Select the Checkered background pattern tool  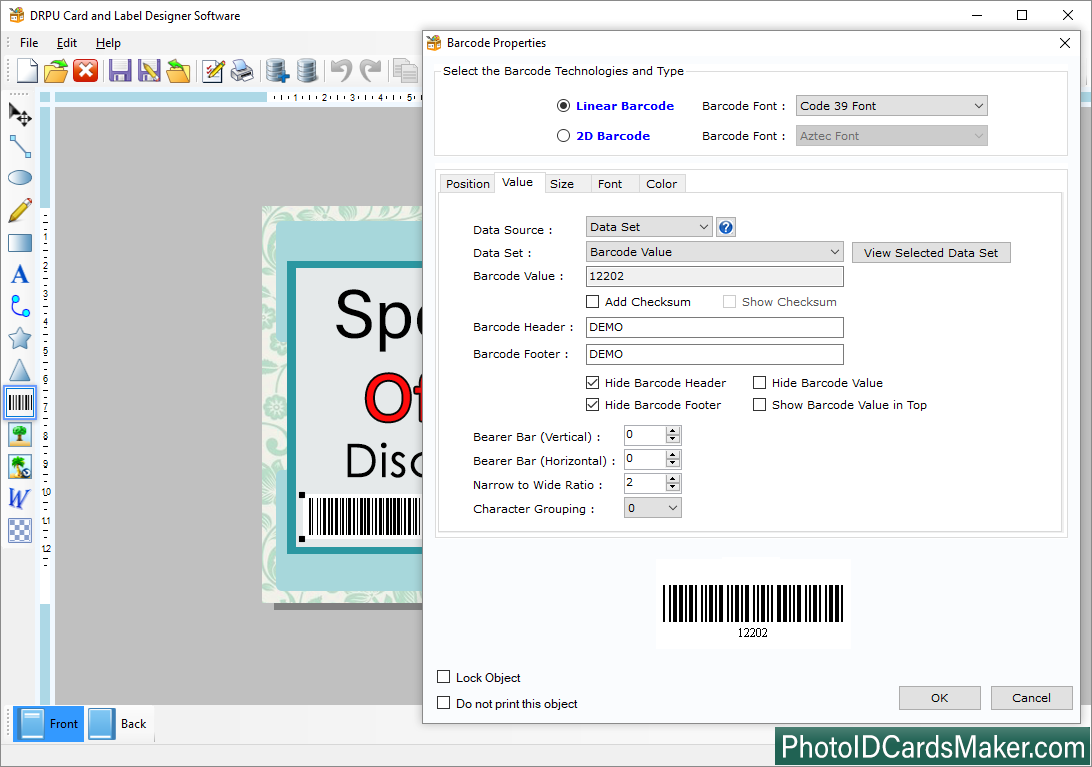coord(20,531)
